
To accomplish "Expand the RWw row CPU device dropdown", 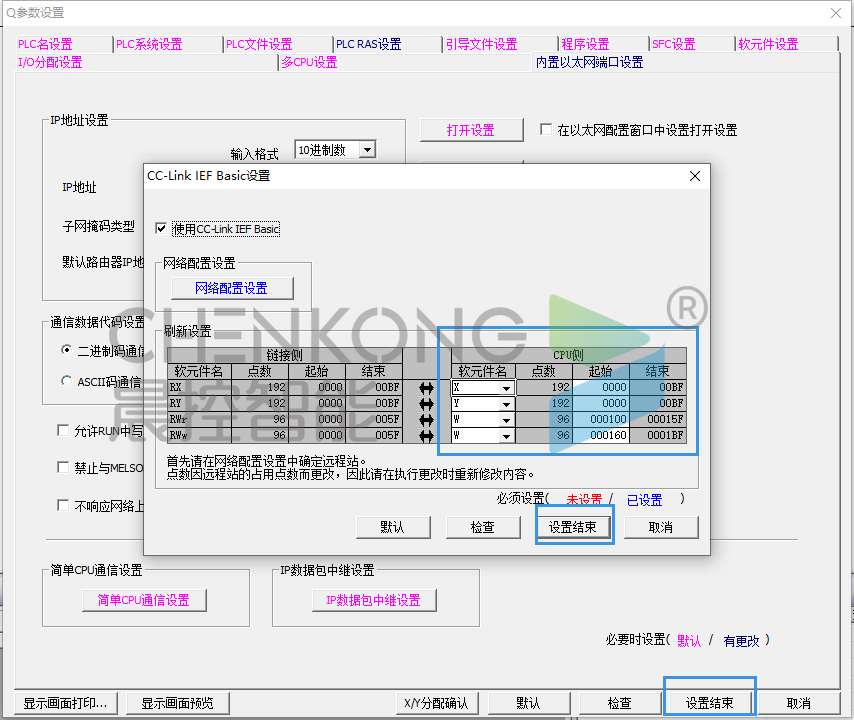I will (x=507, y=436).
